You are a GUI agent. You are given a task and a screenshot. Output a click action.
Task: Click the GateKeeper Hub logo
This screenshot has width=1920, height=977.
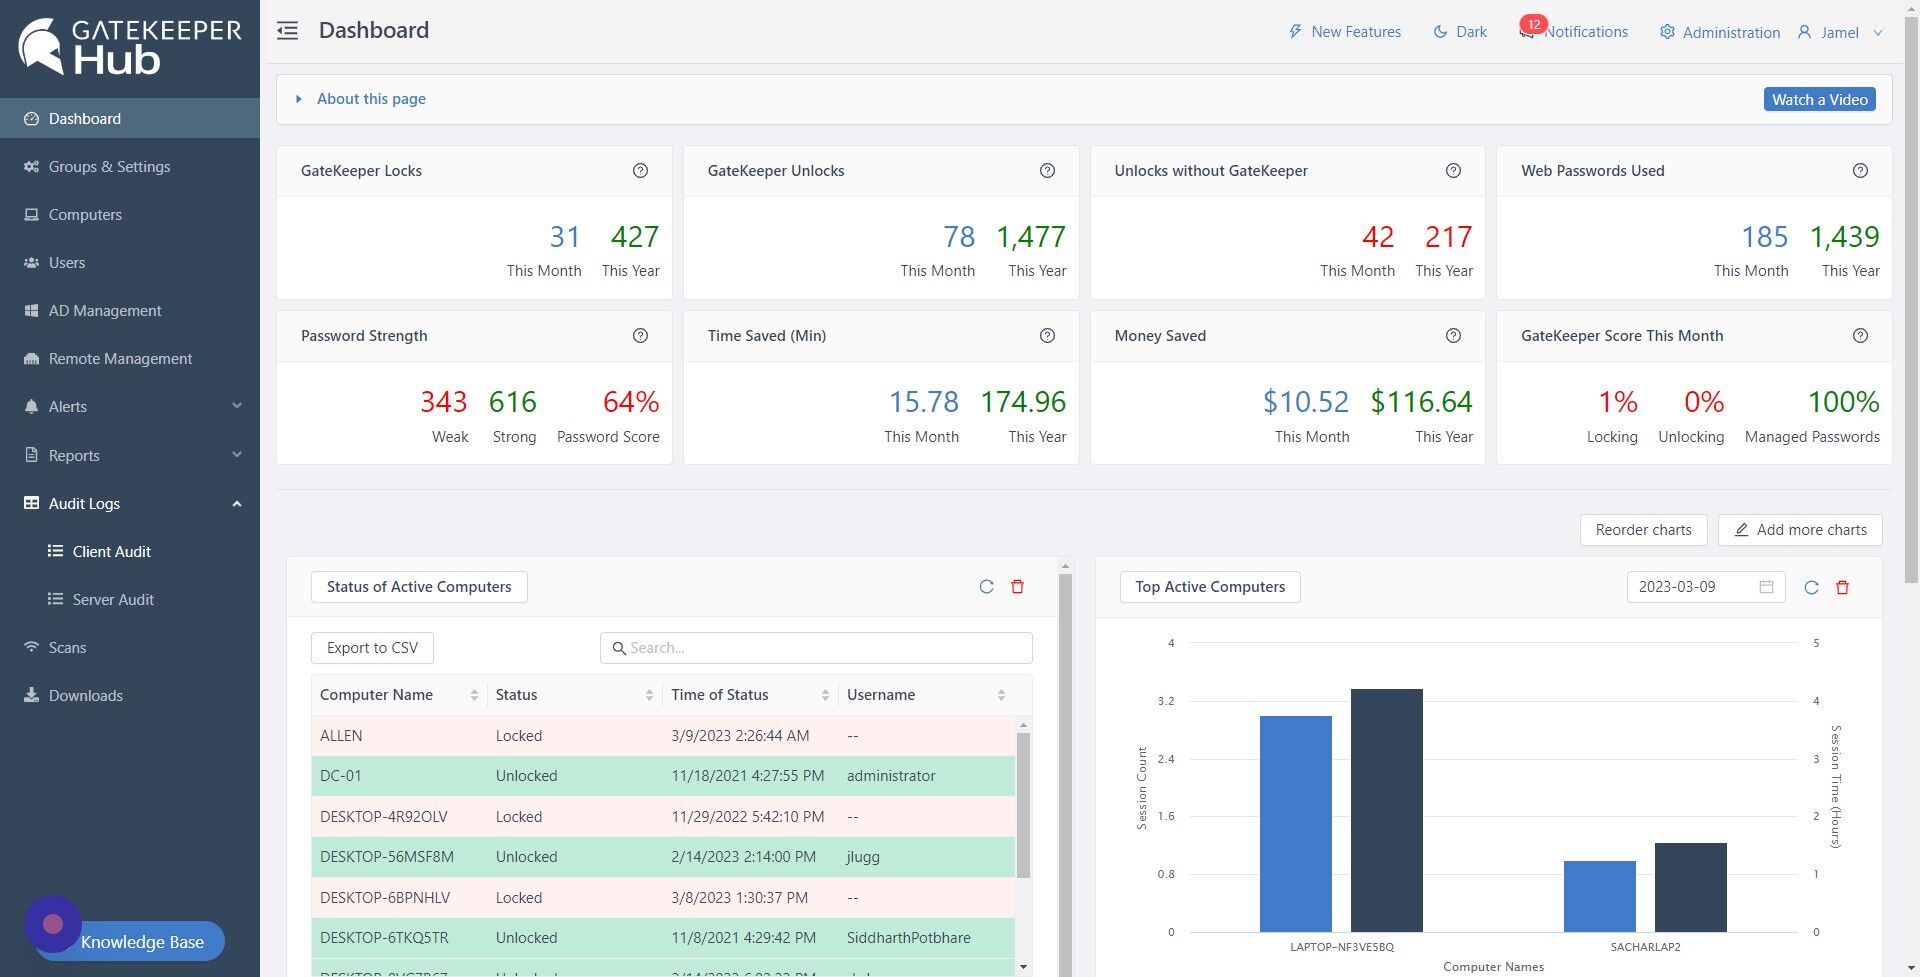click(x=130, y=46)
